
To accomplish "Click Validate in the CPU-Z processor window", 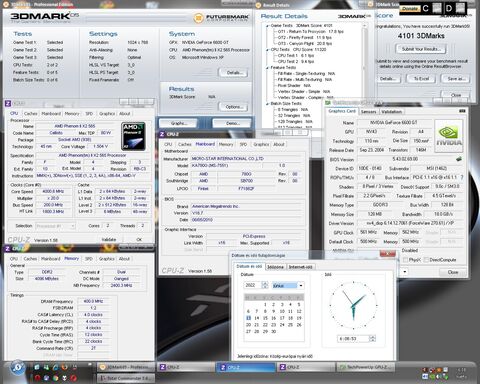I will coord(109,240).
